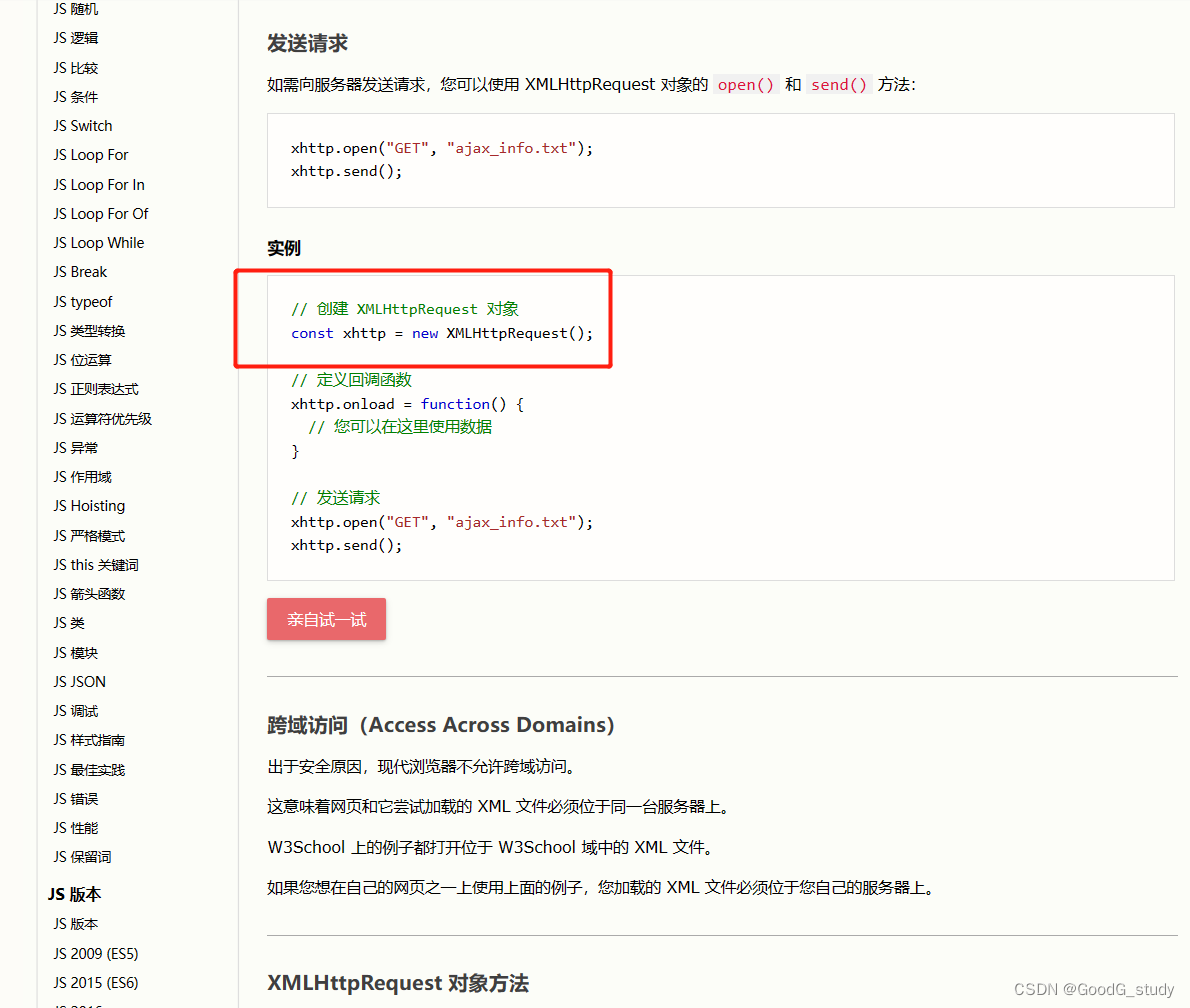Screen dimensions: 1190x1008
Task: Select JS Loop While in the sidebar
Action: (98, 242)
